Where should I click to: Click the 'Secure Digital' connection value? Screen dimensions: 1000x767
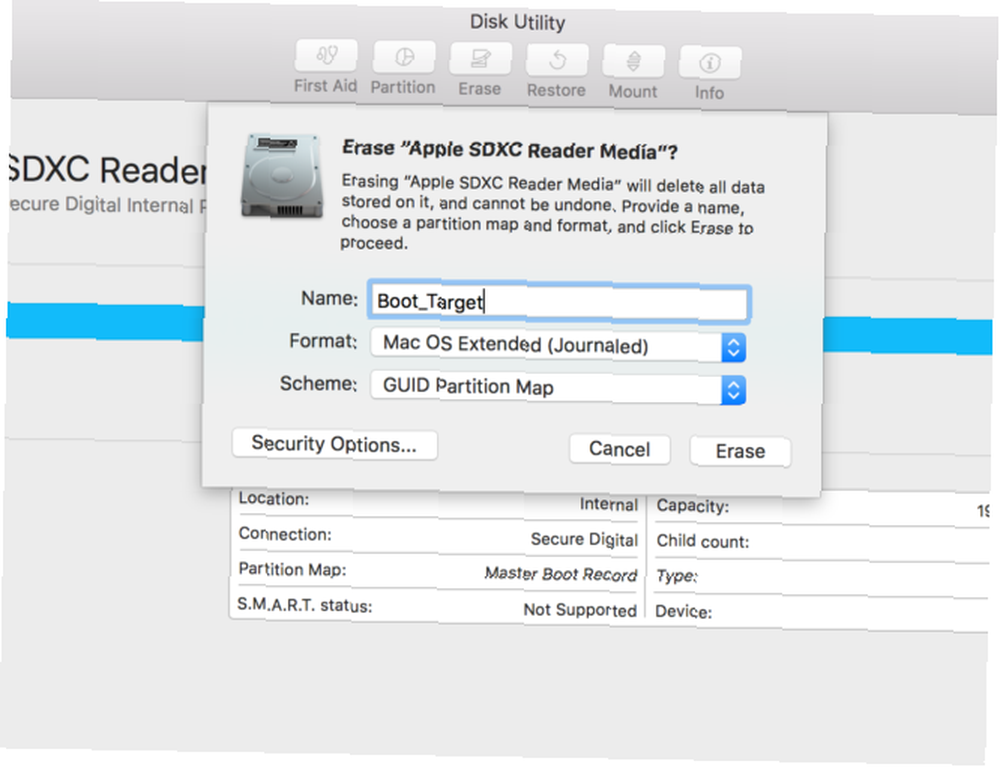point(584,539)
